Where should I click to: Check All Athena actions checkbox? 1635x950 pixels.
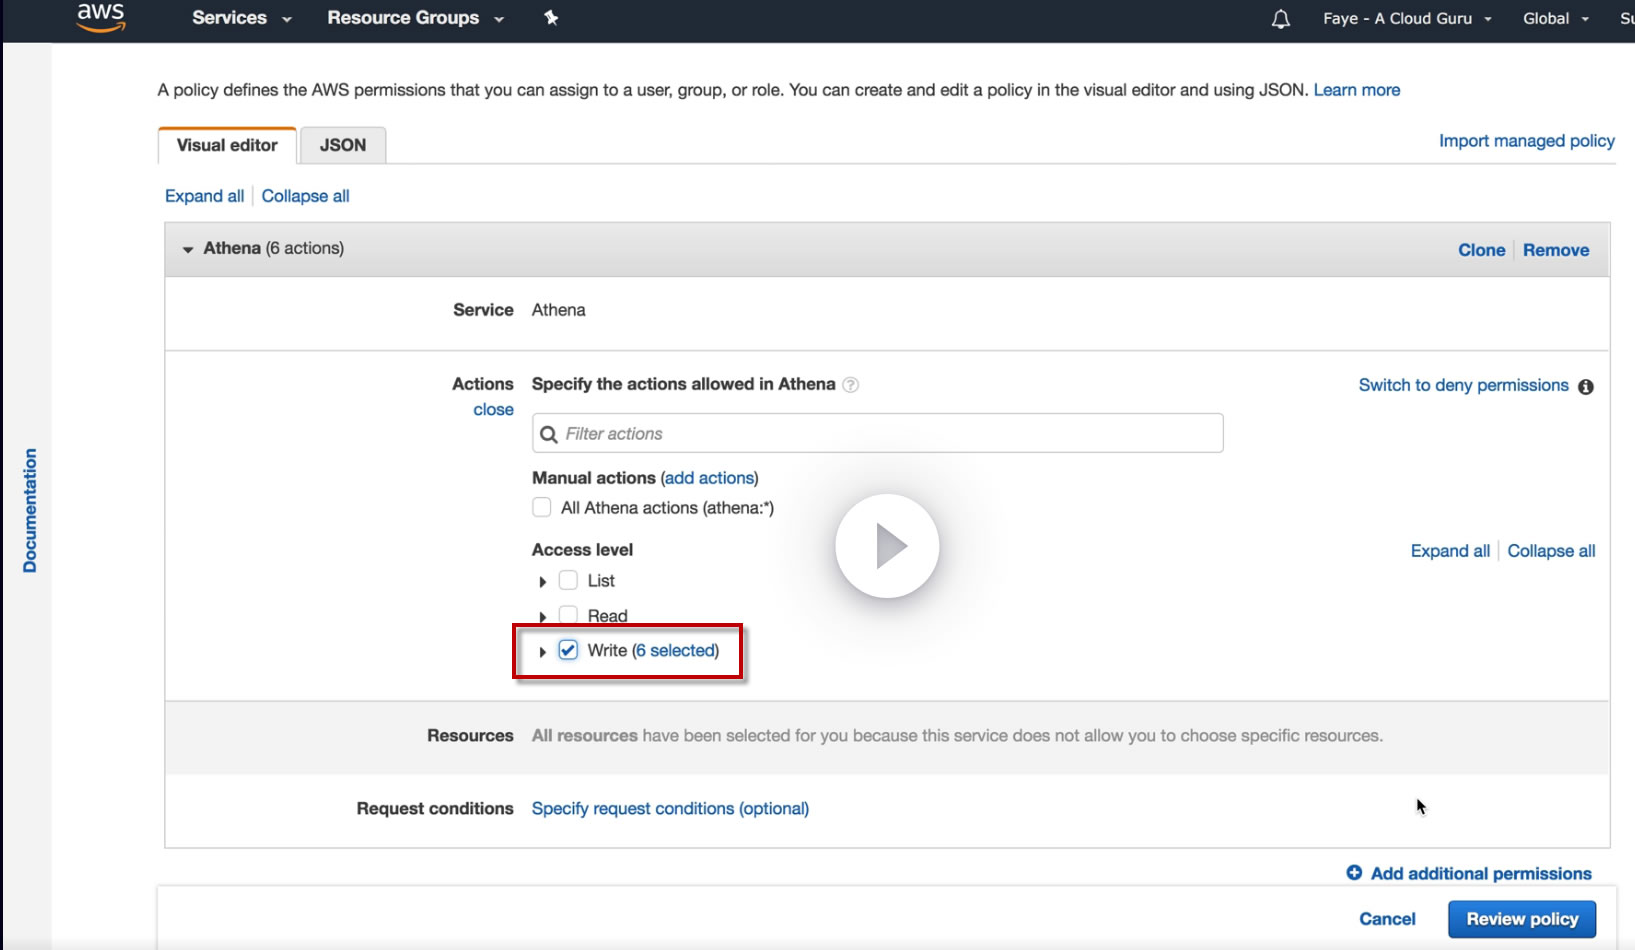pos(542,508)
